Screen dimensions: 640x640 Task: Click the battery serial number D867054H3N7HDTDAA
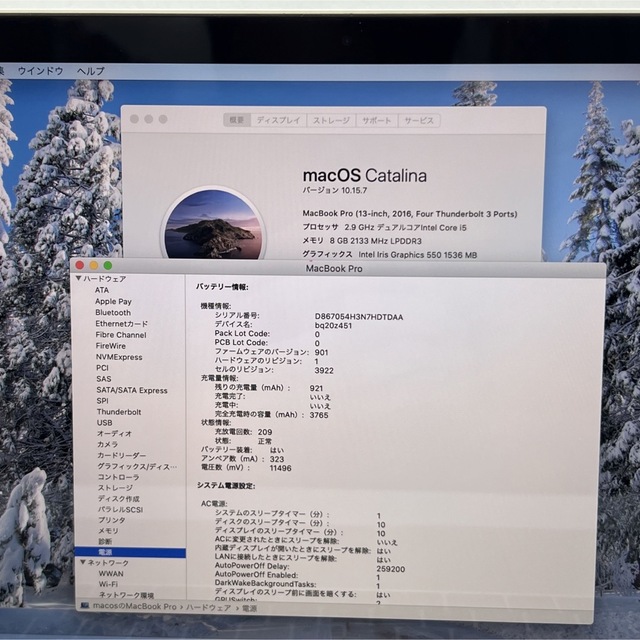click(359, 317)
